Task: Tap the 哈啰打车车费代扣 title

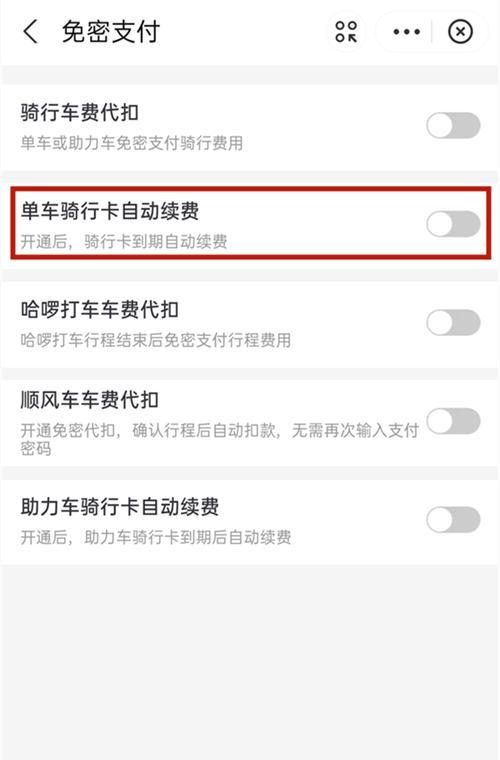Action: coord(99,310)
